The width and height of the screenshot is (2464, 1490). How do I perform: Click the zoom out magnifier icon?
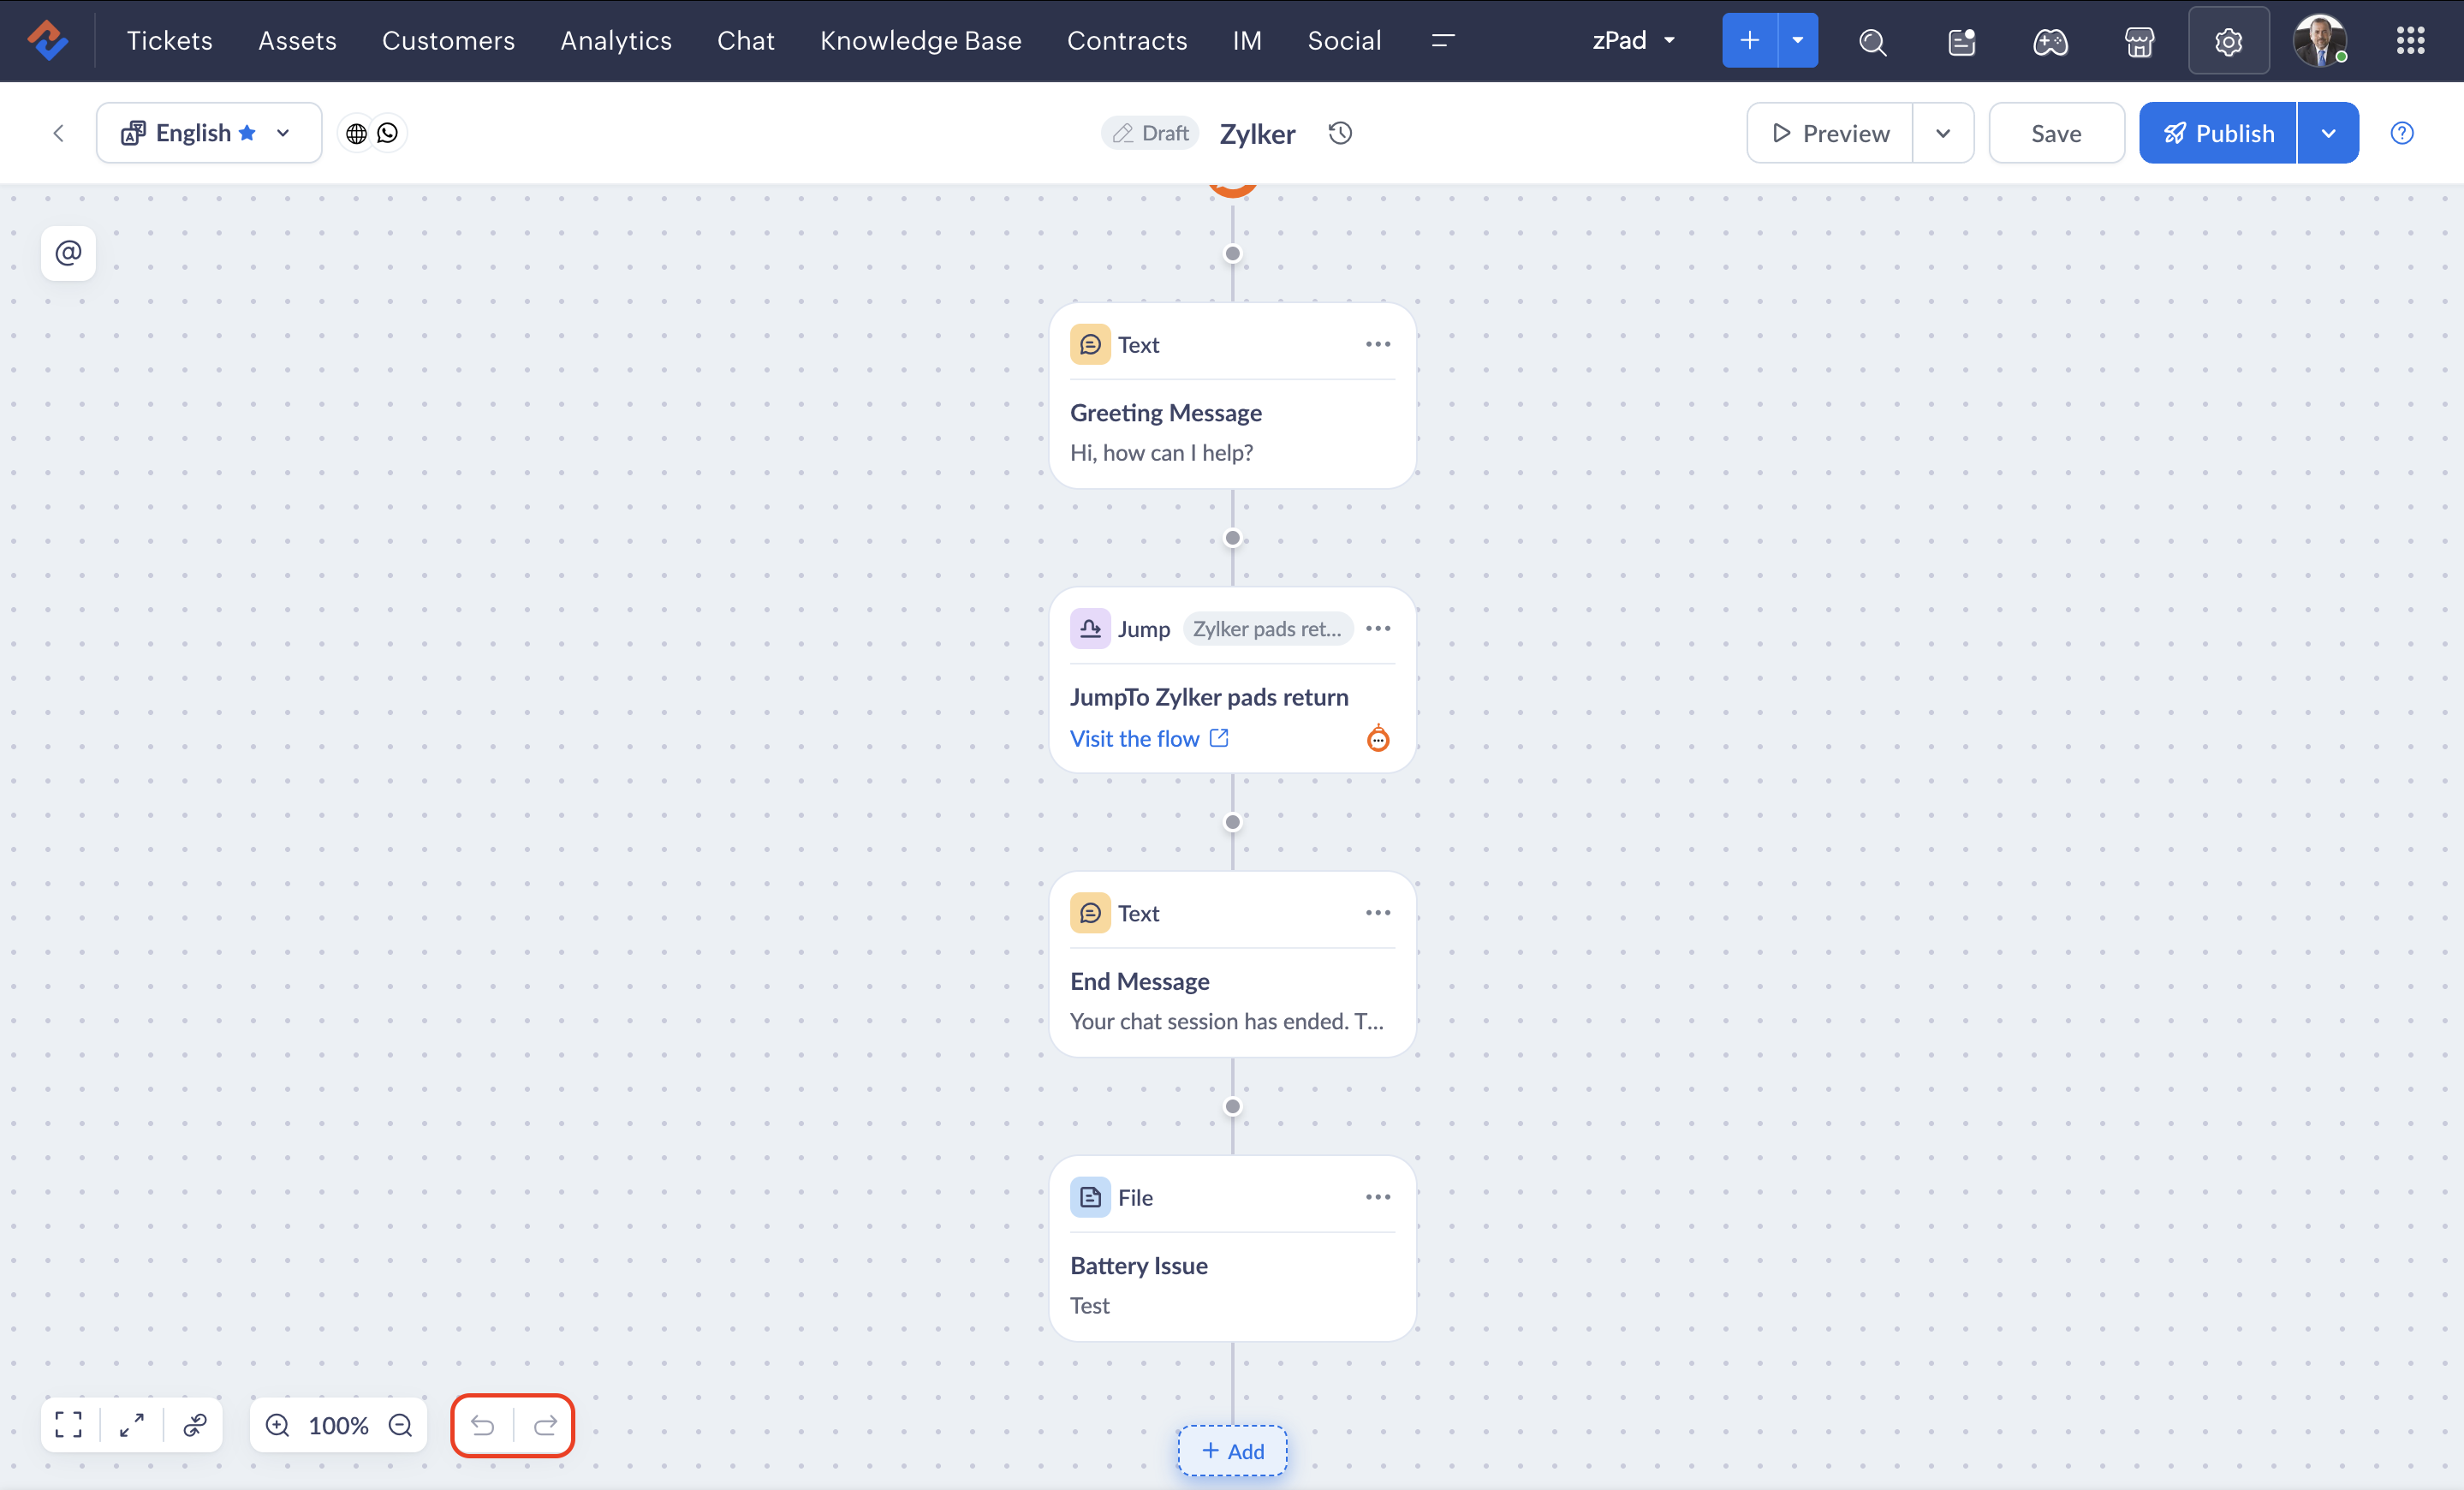[400, 1425]
